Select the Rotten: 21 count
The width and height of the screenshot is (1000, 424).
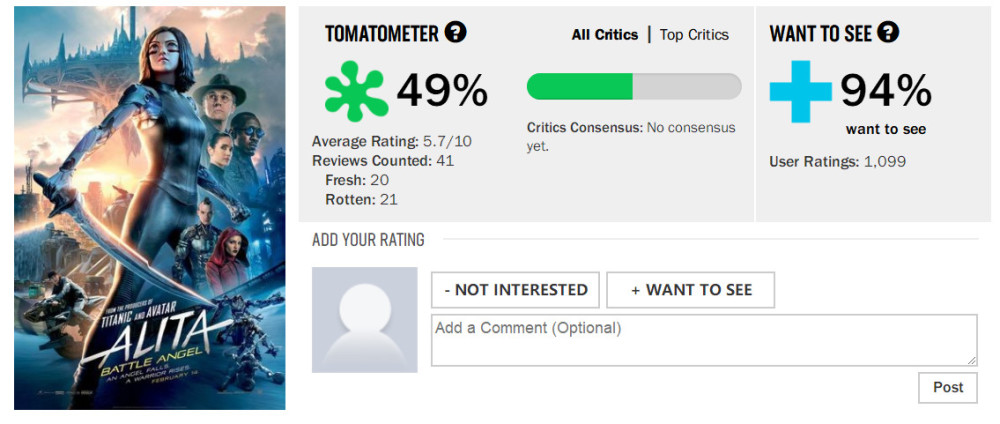361,199
